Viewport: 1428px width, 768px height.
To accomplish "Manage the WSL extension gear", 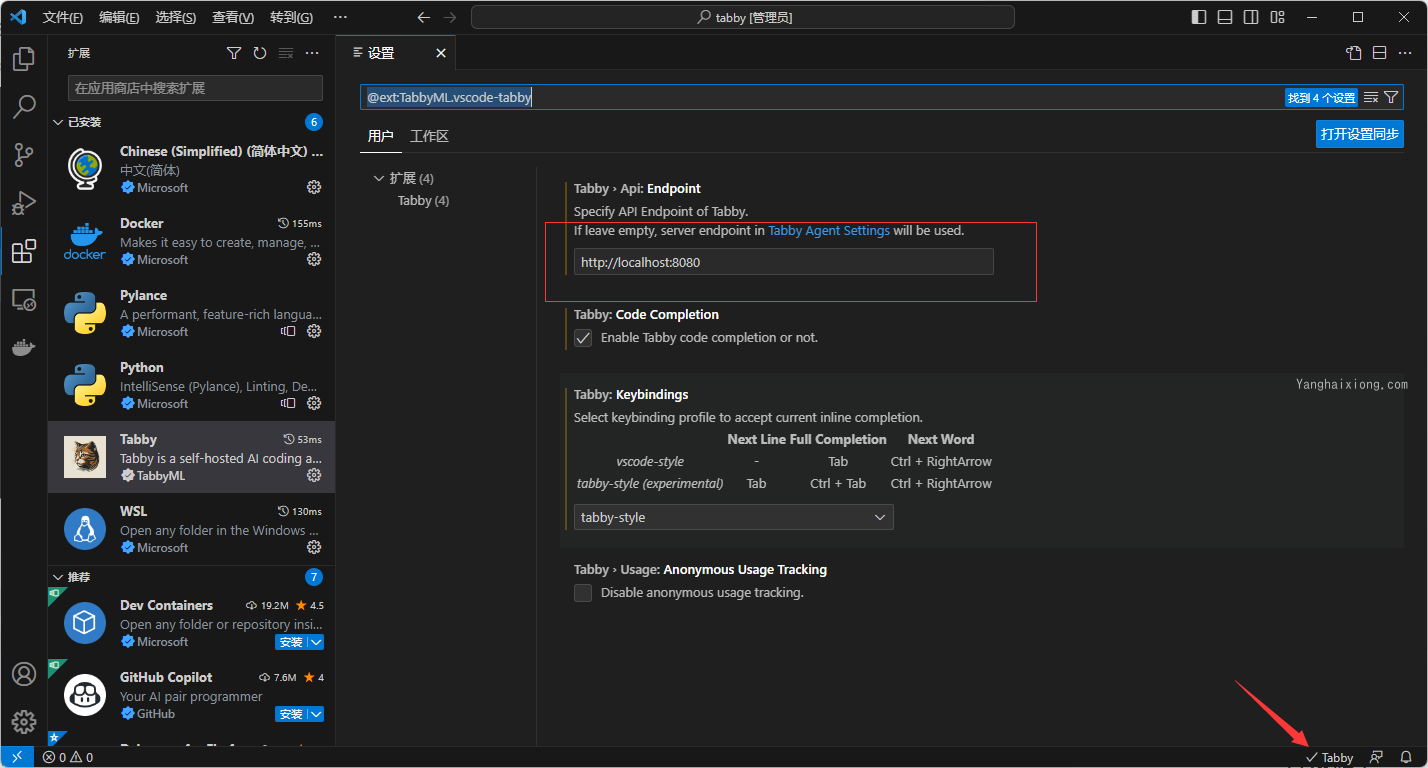I will (314, 547).
